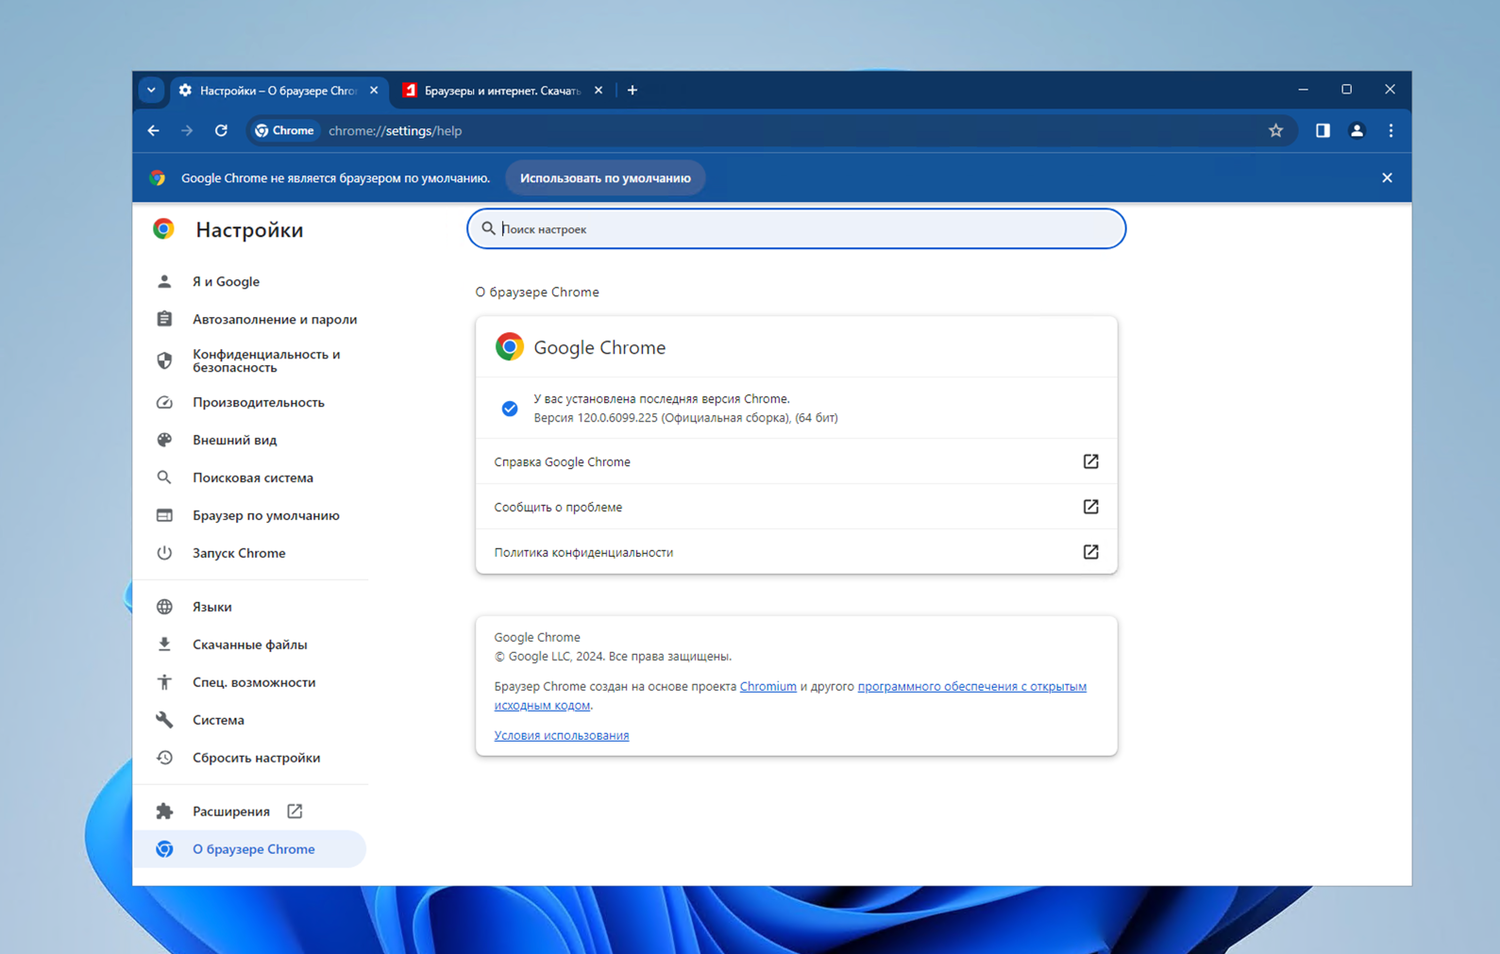Screen dimensions: 1500x954
Task: Click the reset clock icon for Сбросить настройки
Action: 165,758
